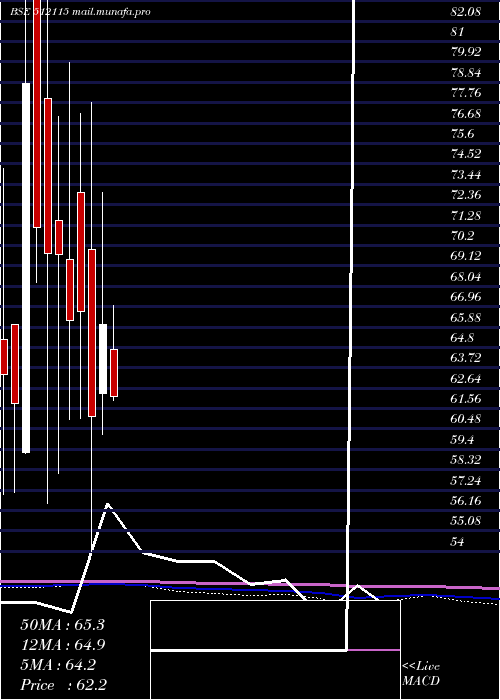Screen dimensions: 500x700
Task: Click the 60.48 price axis label
Action: [x=466, y=420]
